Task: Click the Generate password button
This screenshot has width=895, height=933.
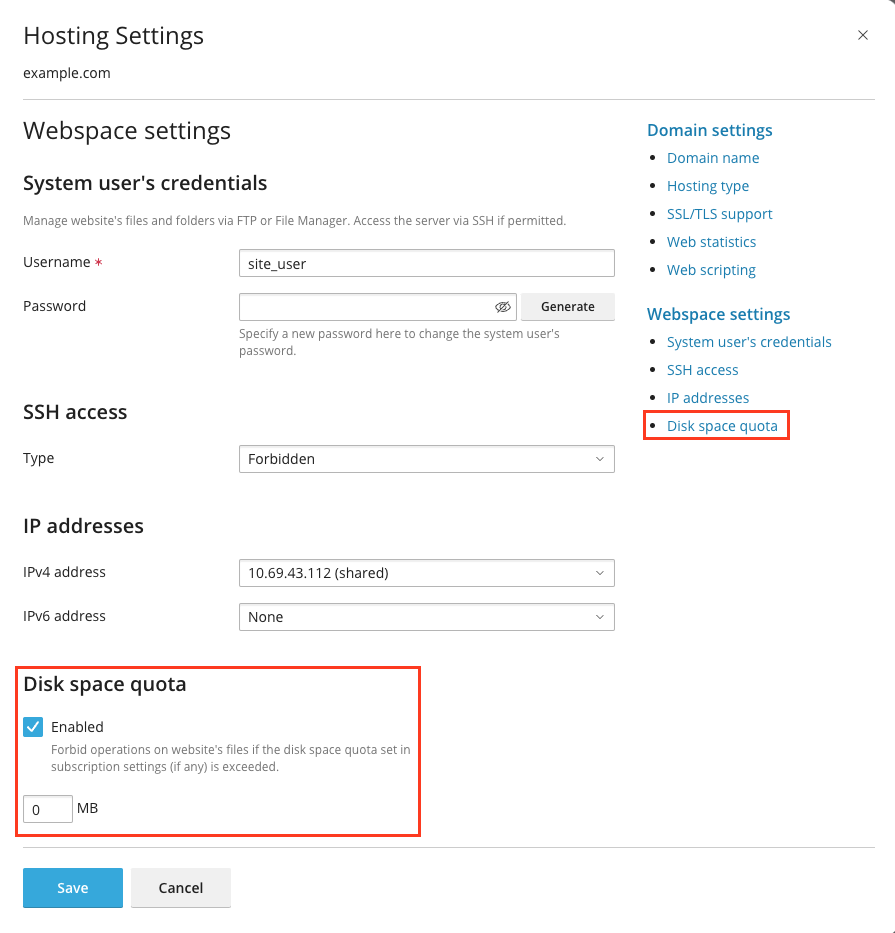Action: point(567,307)
